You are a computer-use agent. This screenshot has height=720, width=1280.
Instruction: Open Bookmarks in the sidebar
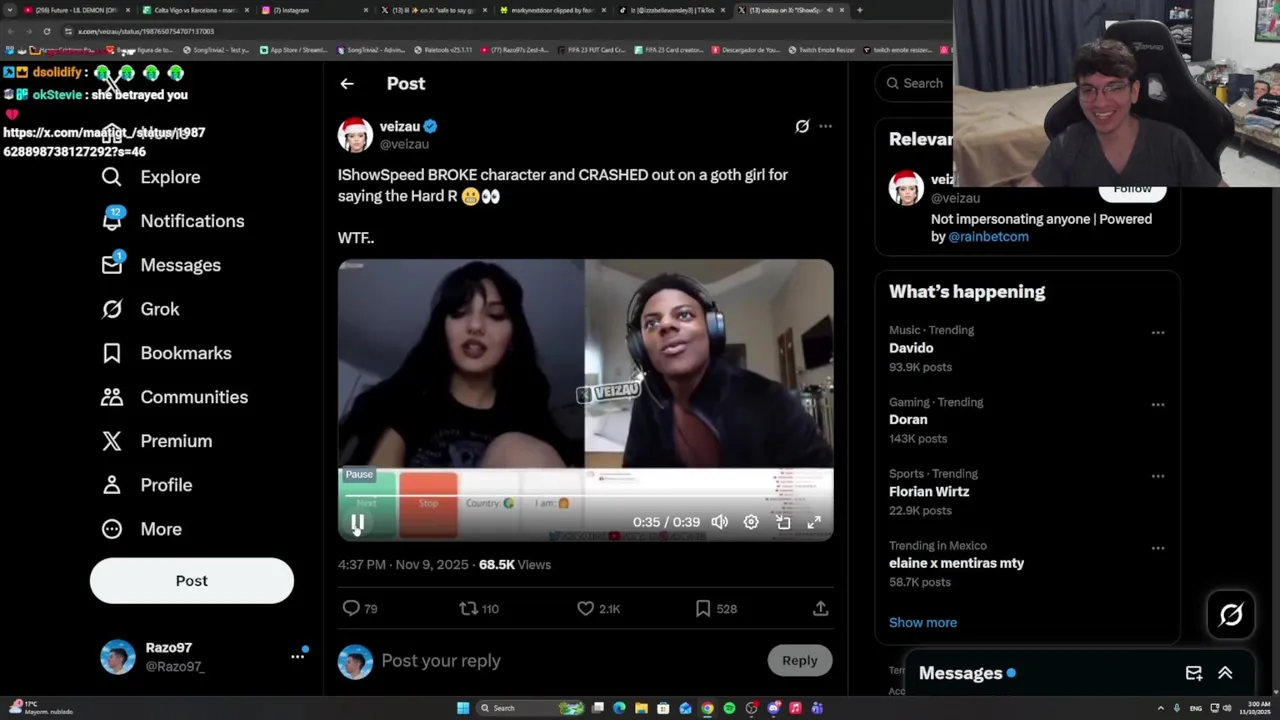tap(166, 353)
